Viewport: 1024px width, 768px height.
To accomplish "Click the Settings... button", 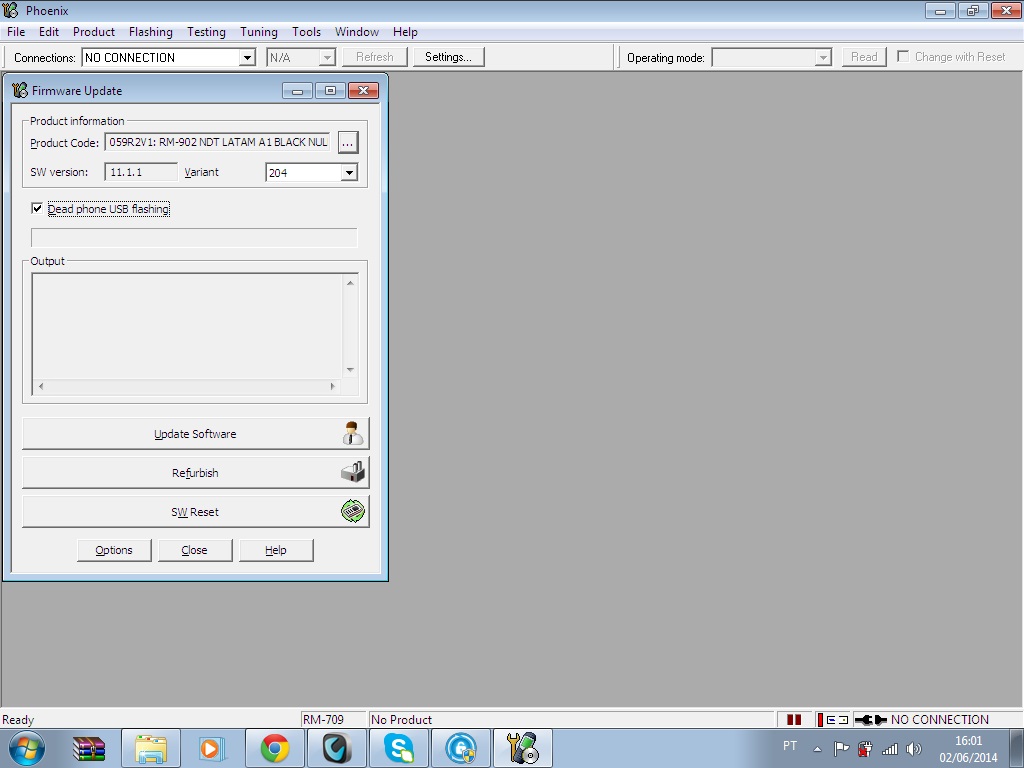I will pyautogui.click(x=449, y=57).
